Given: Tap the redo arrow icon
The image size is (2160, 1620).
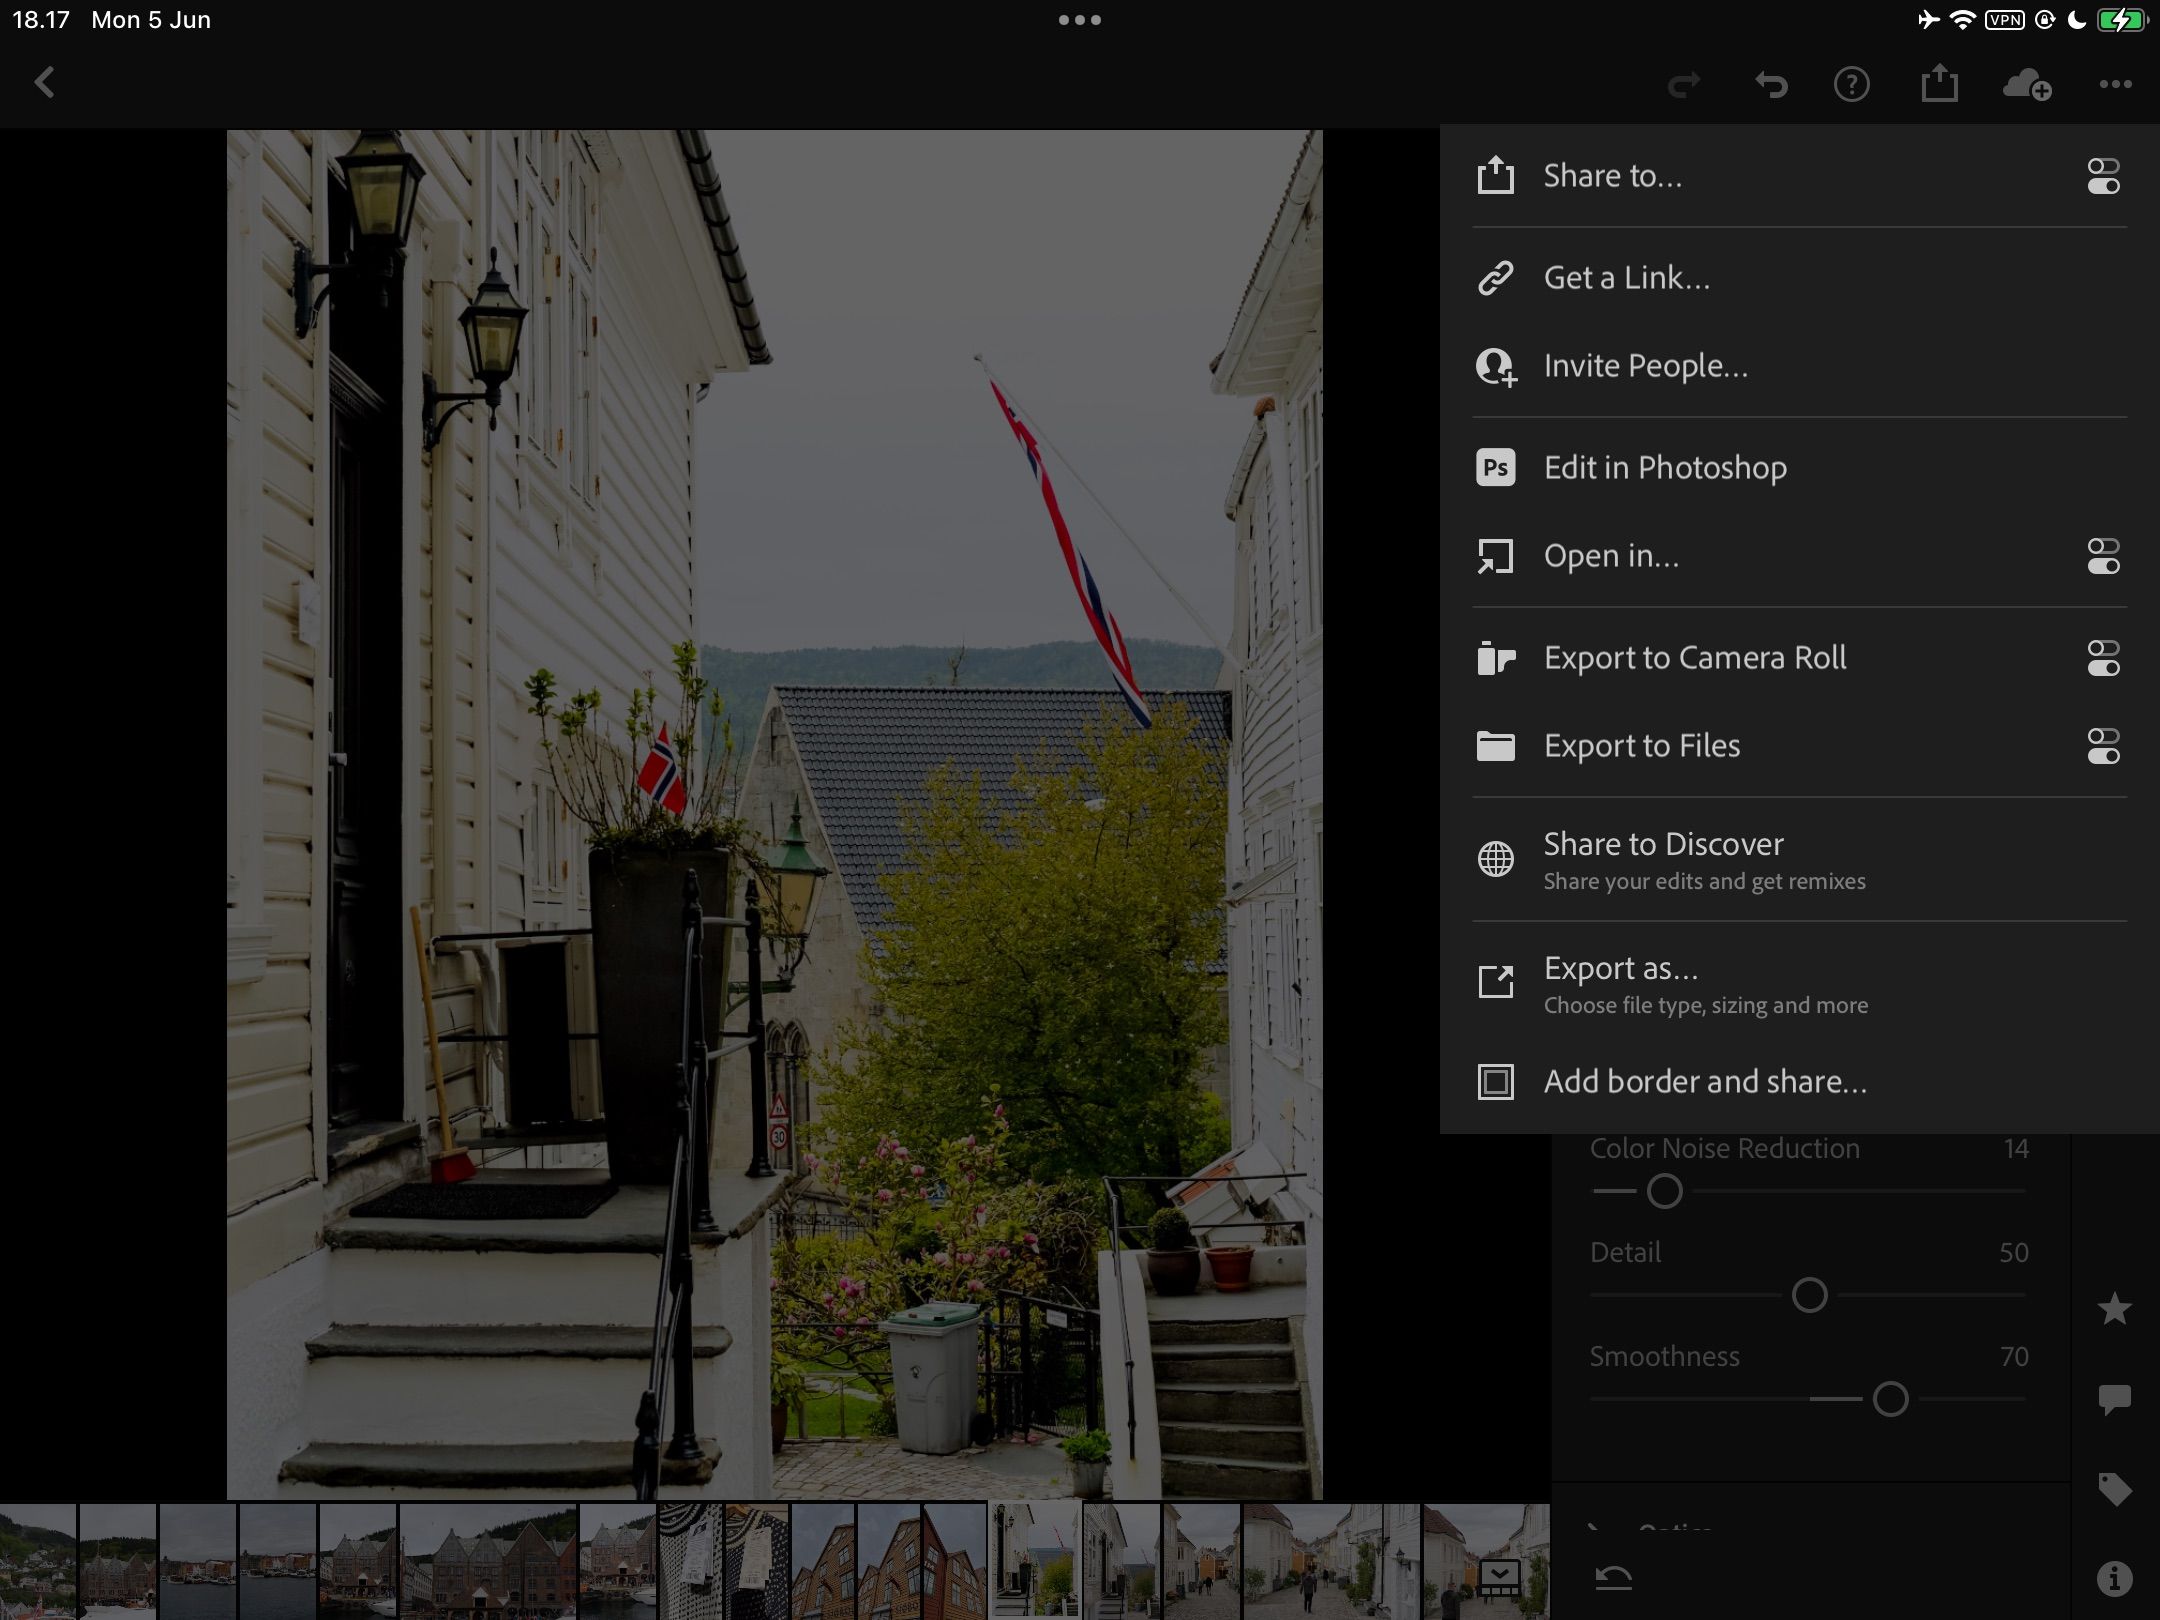Looking at the screenshot, I should 1684,85.
